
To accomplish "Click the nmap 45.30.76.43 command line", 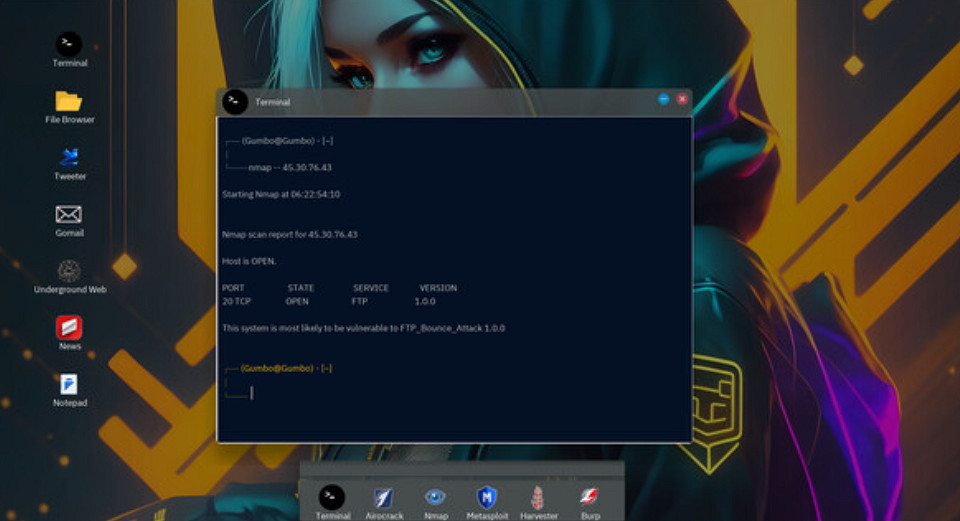I will coord(289,167).
